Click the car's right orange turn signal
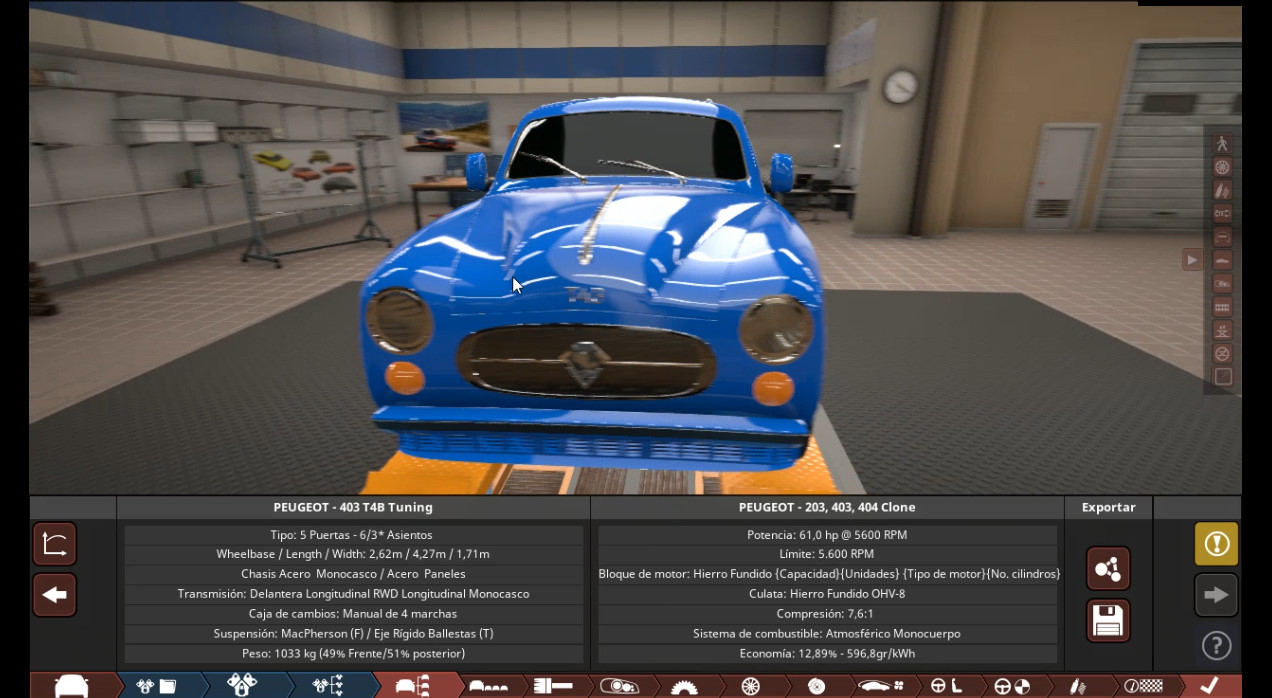 pos(773,388)
